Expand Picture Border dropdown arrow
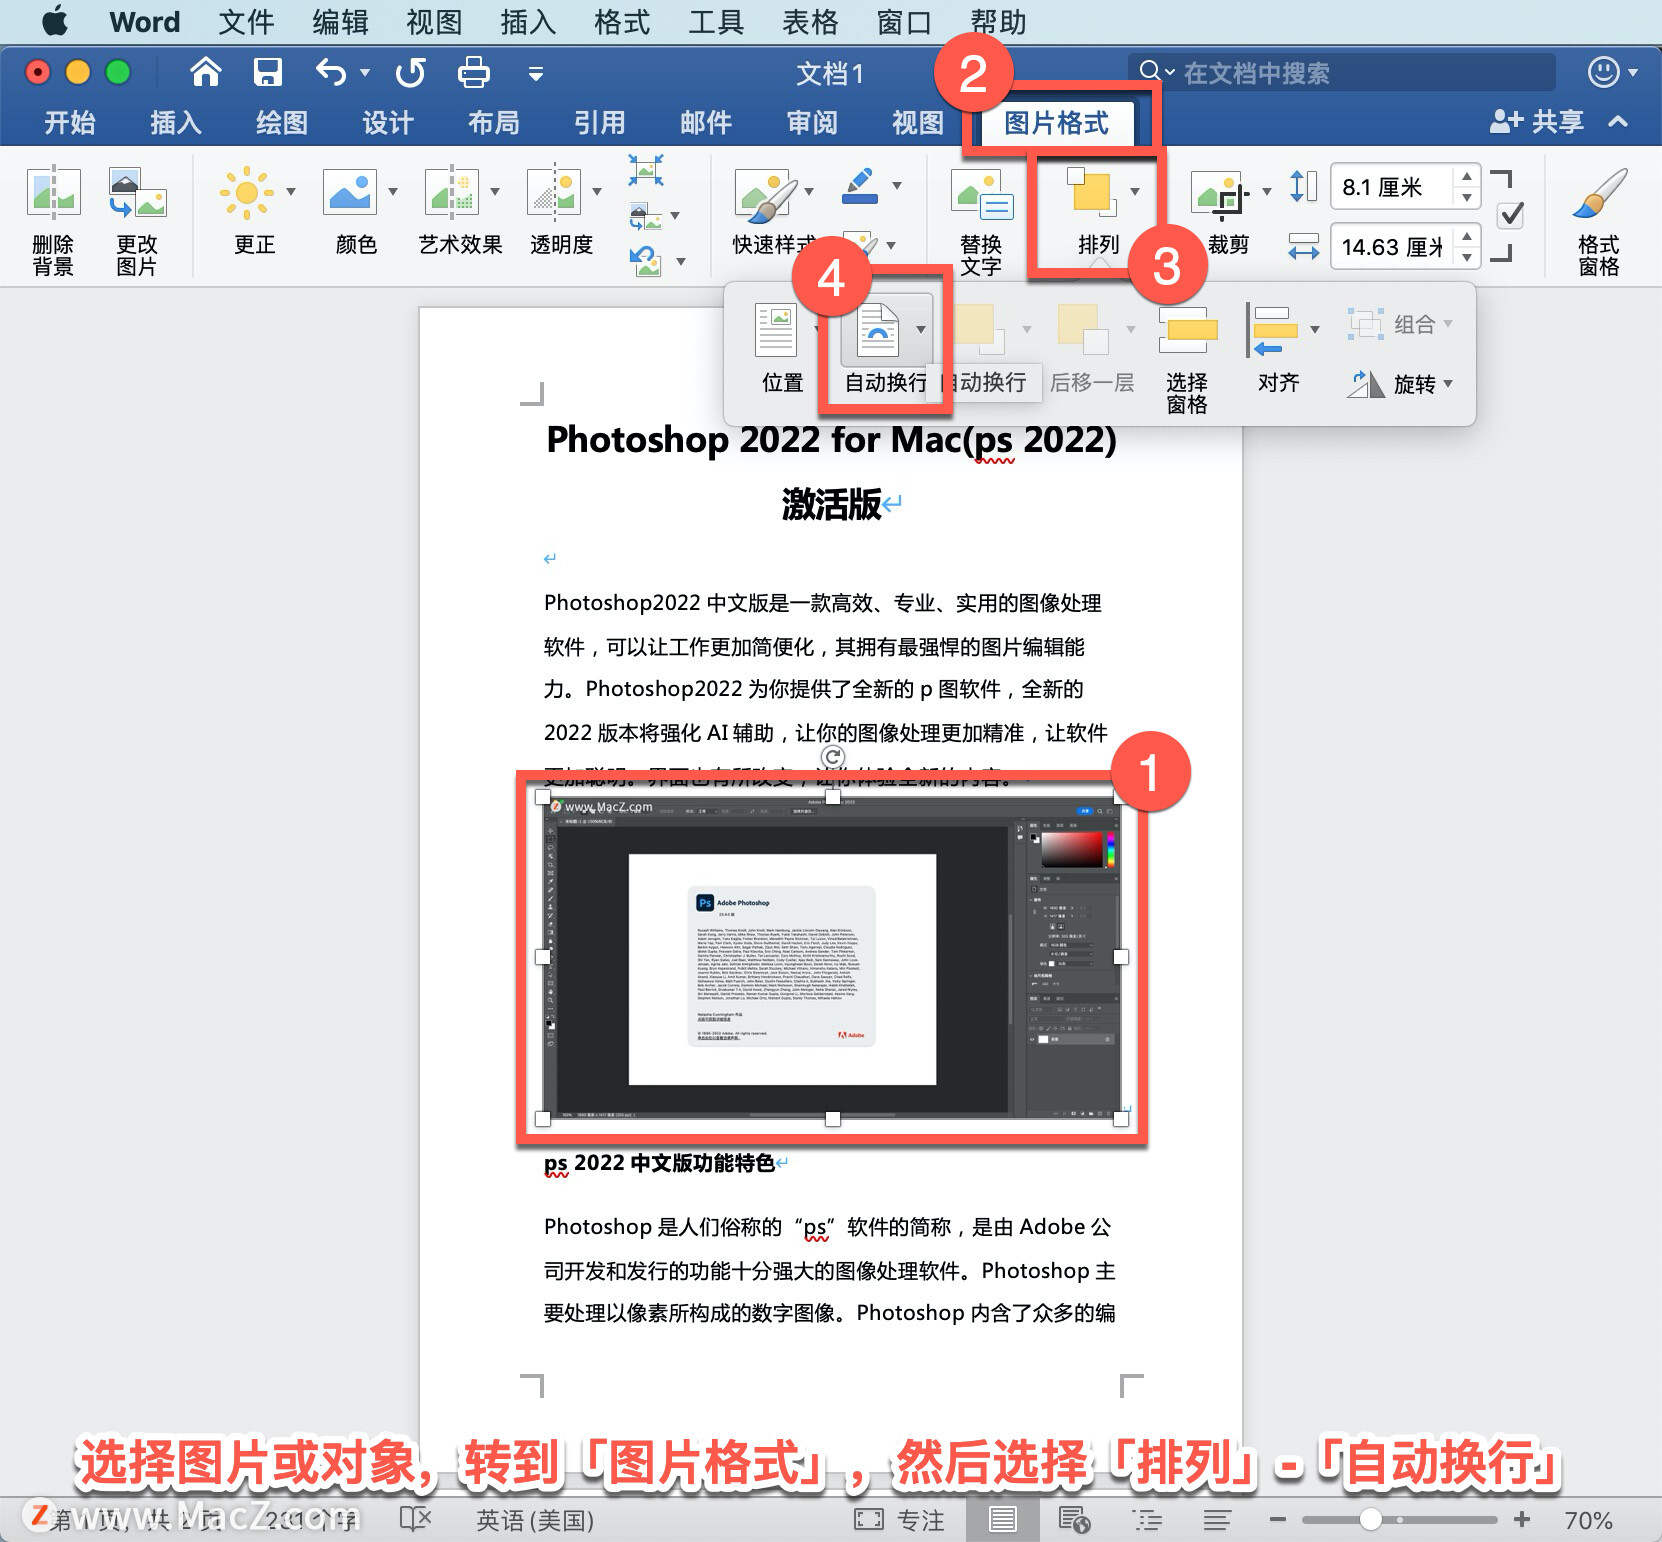 click(x=897, y=185)
